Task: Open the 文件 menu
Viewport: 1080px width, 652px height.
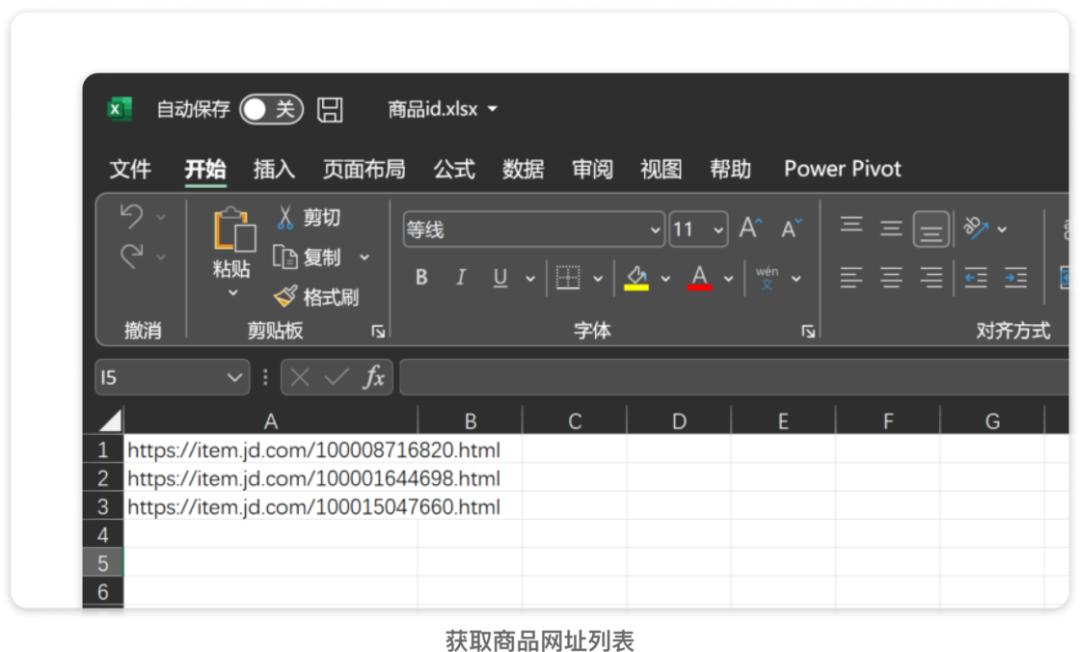Action: (130, 169)
